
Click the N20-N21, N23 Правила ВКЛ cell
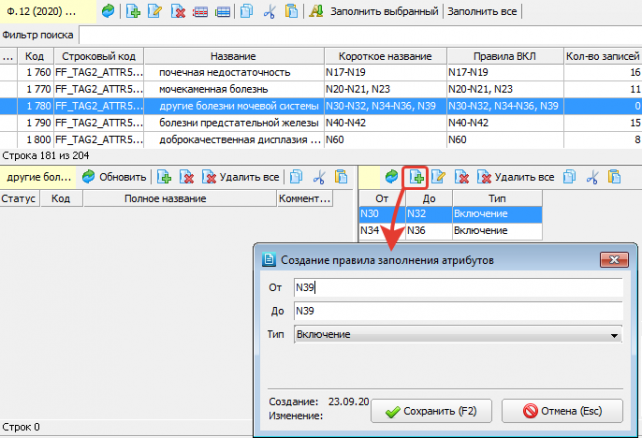pos(504,89)
